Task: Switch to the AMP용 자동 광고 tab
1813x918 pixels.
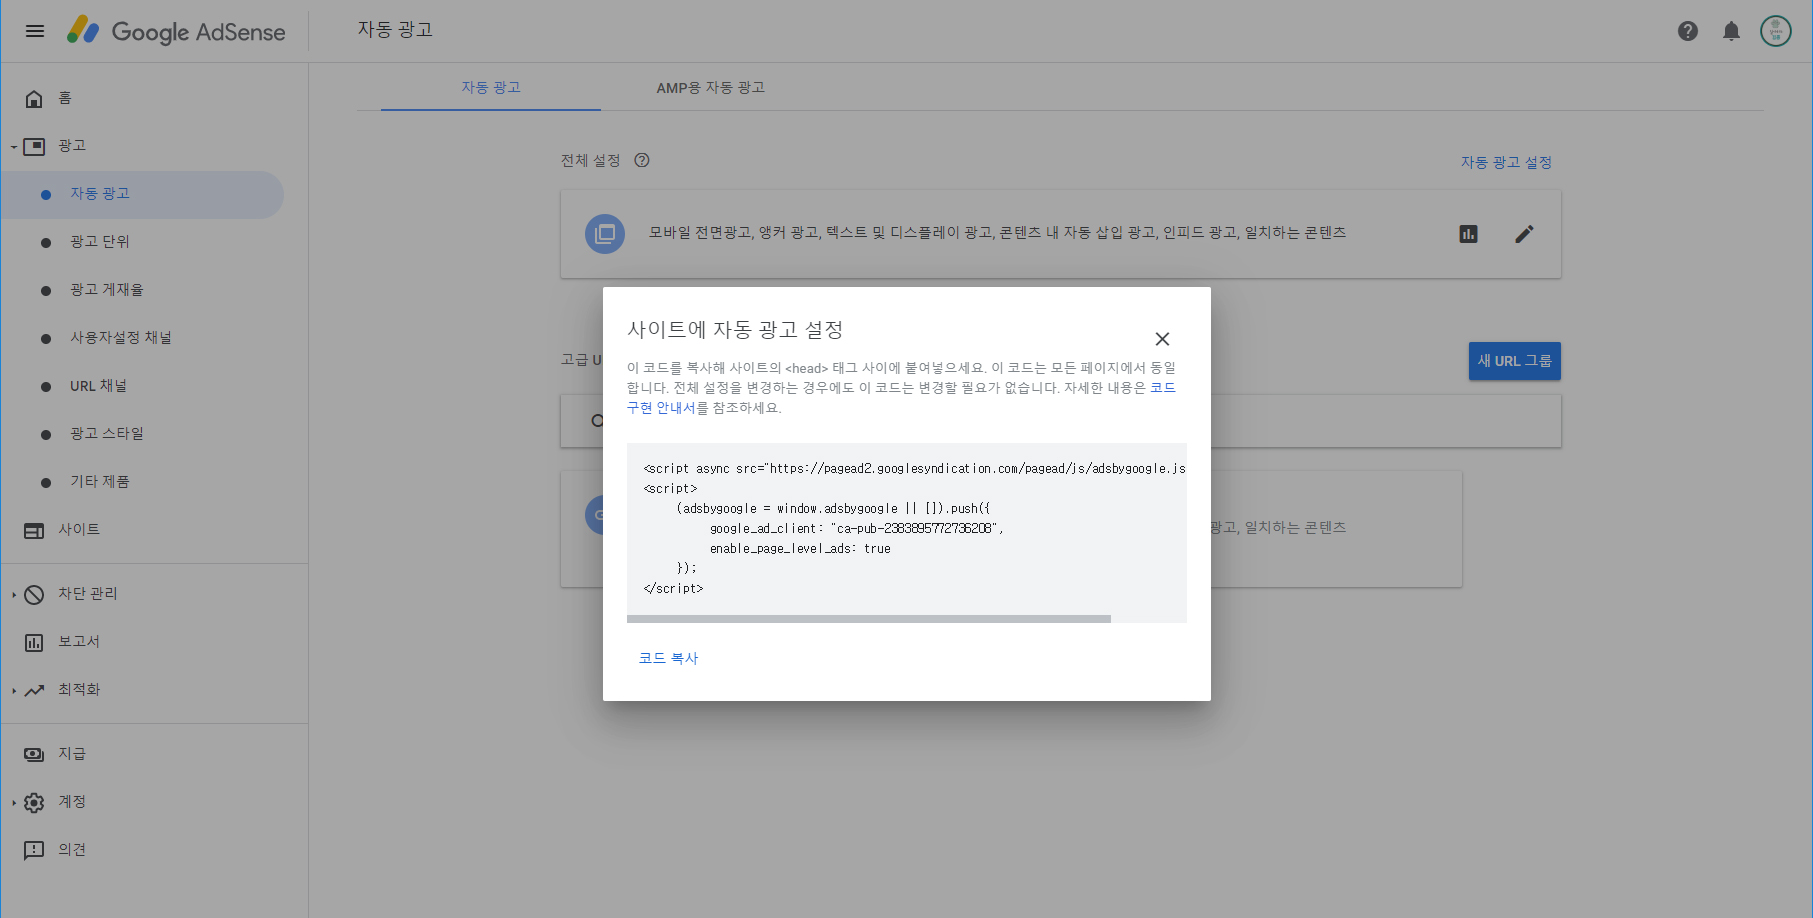Action: (x=711, y=88)
